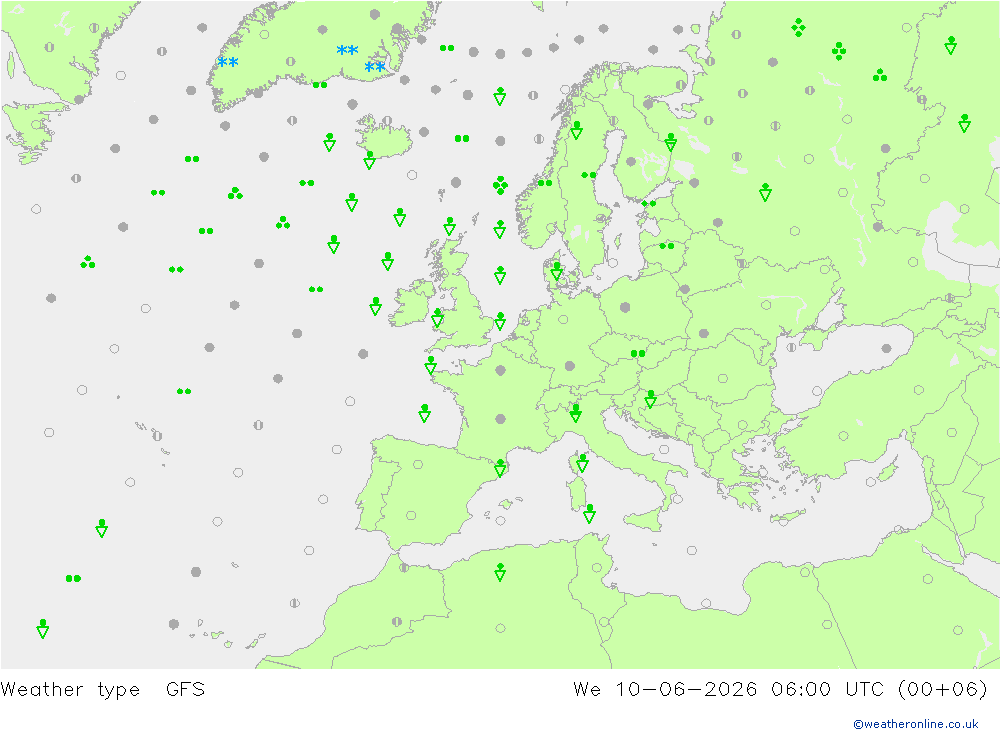Click the grey overcast dot over central France
The width and height of the screenshot is (1000, 733).
(501, 419)
